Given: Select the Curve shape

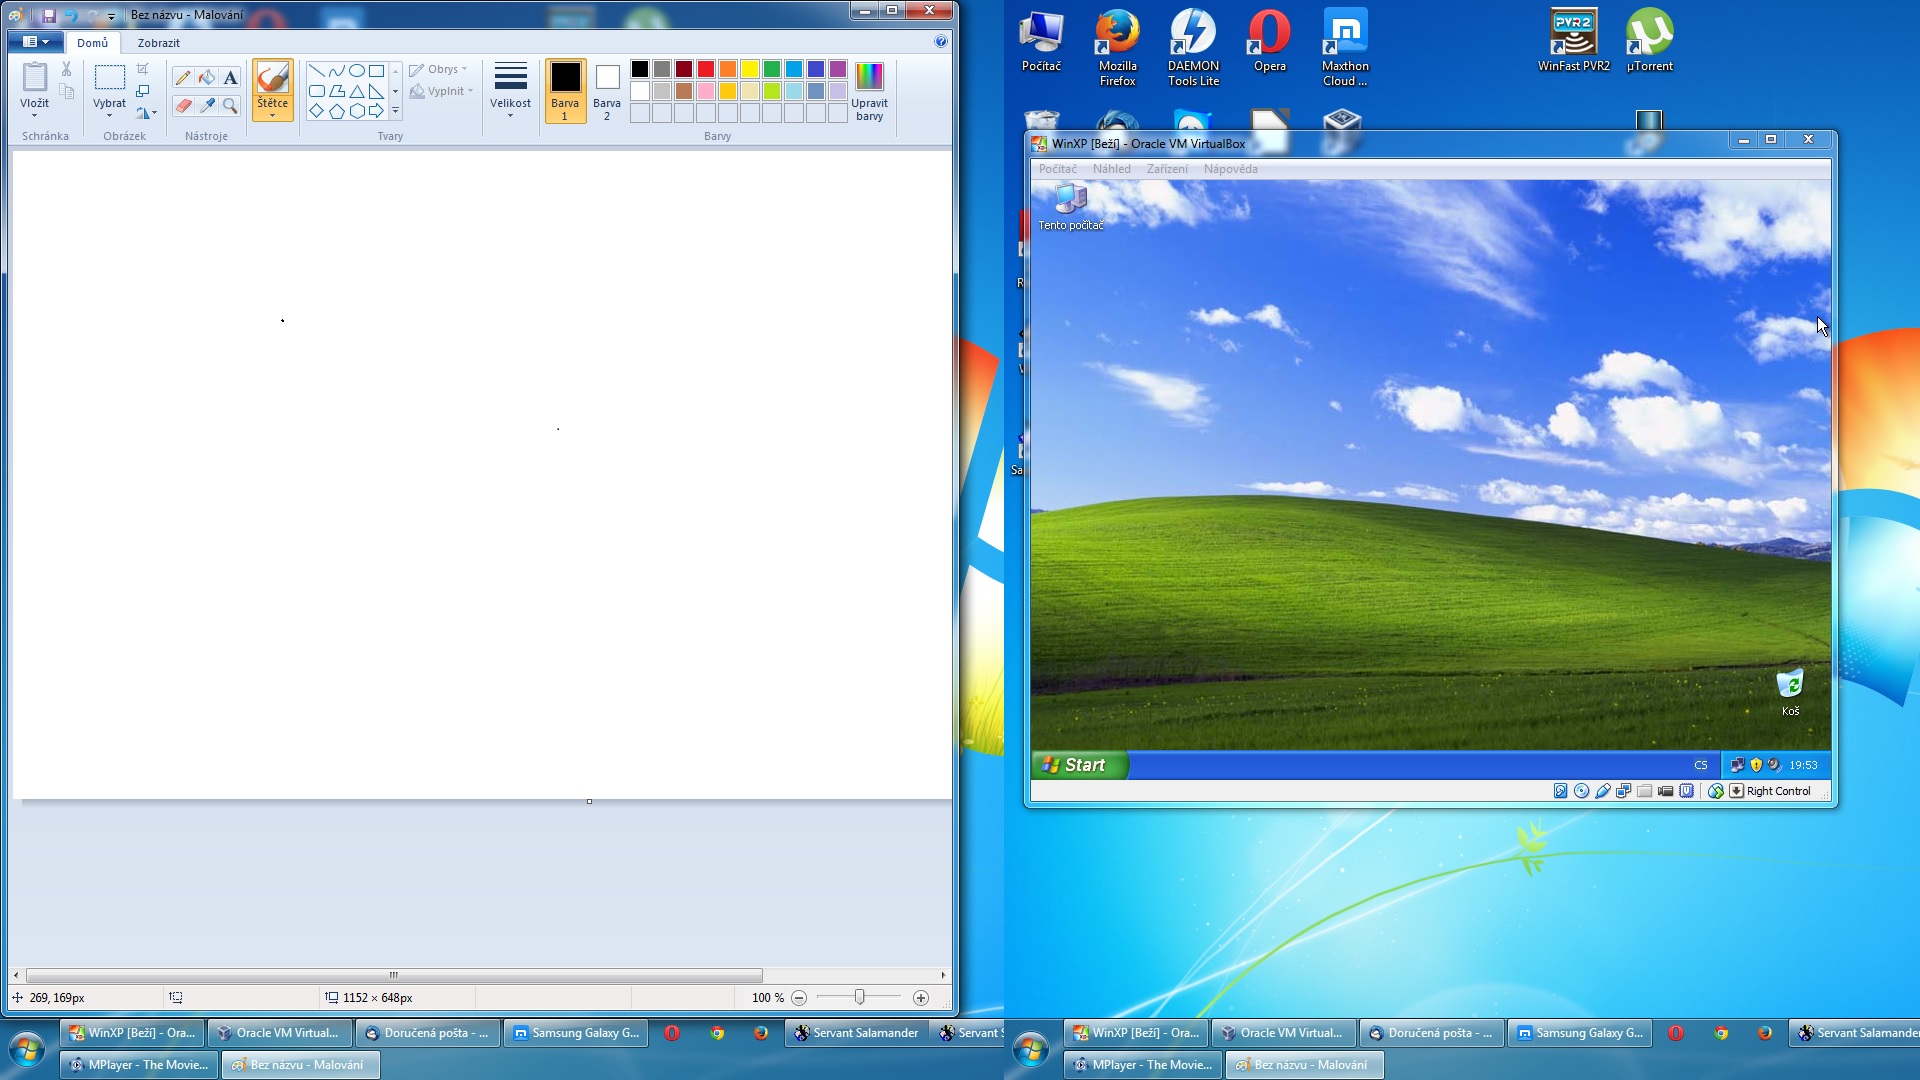Looking at the screenshot, I should [336, 71].
